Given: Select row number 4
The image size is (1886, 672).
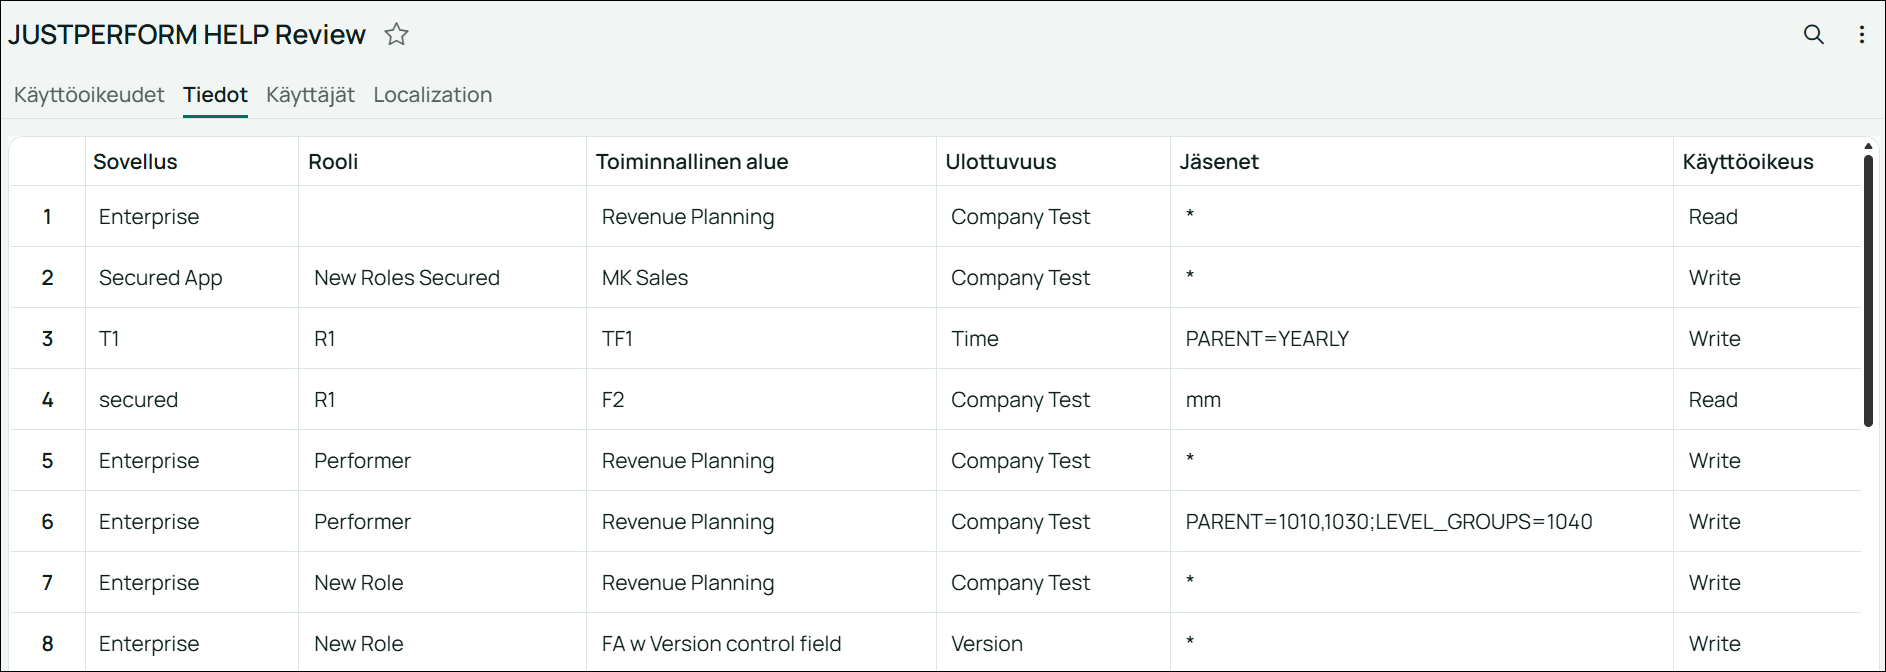Looking at the screenshot, I should coord(47,400).
